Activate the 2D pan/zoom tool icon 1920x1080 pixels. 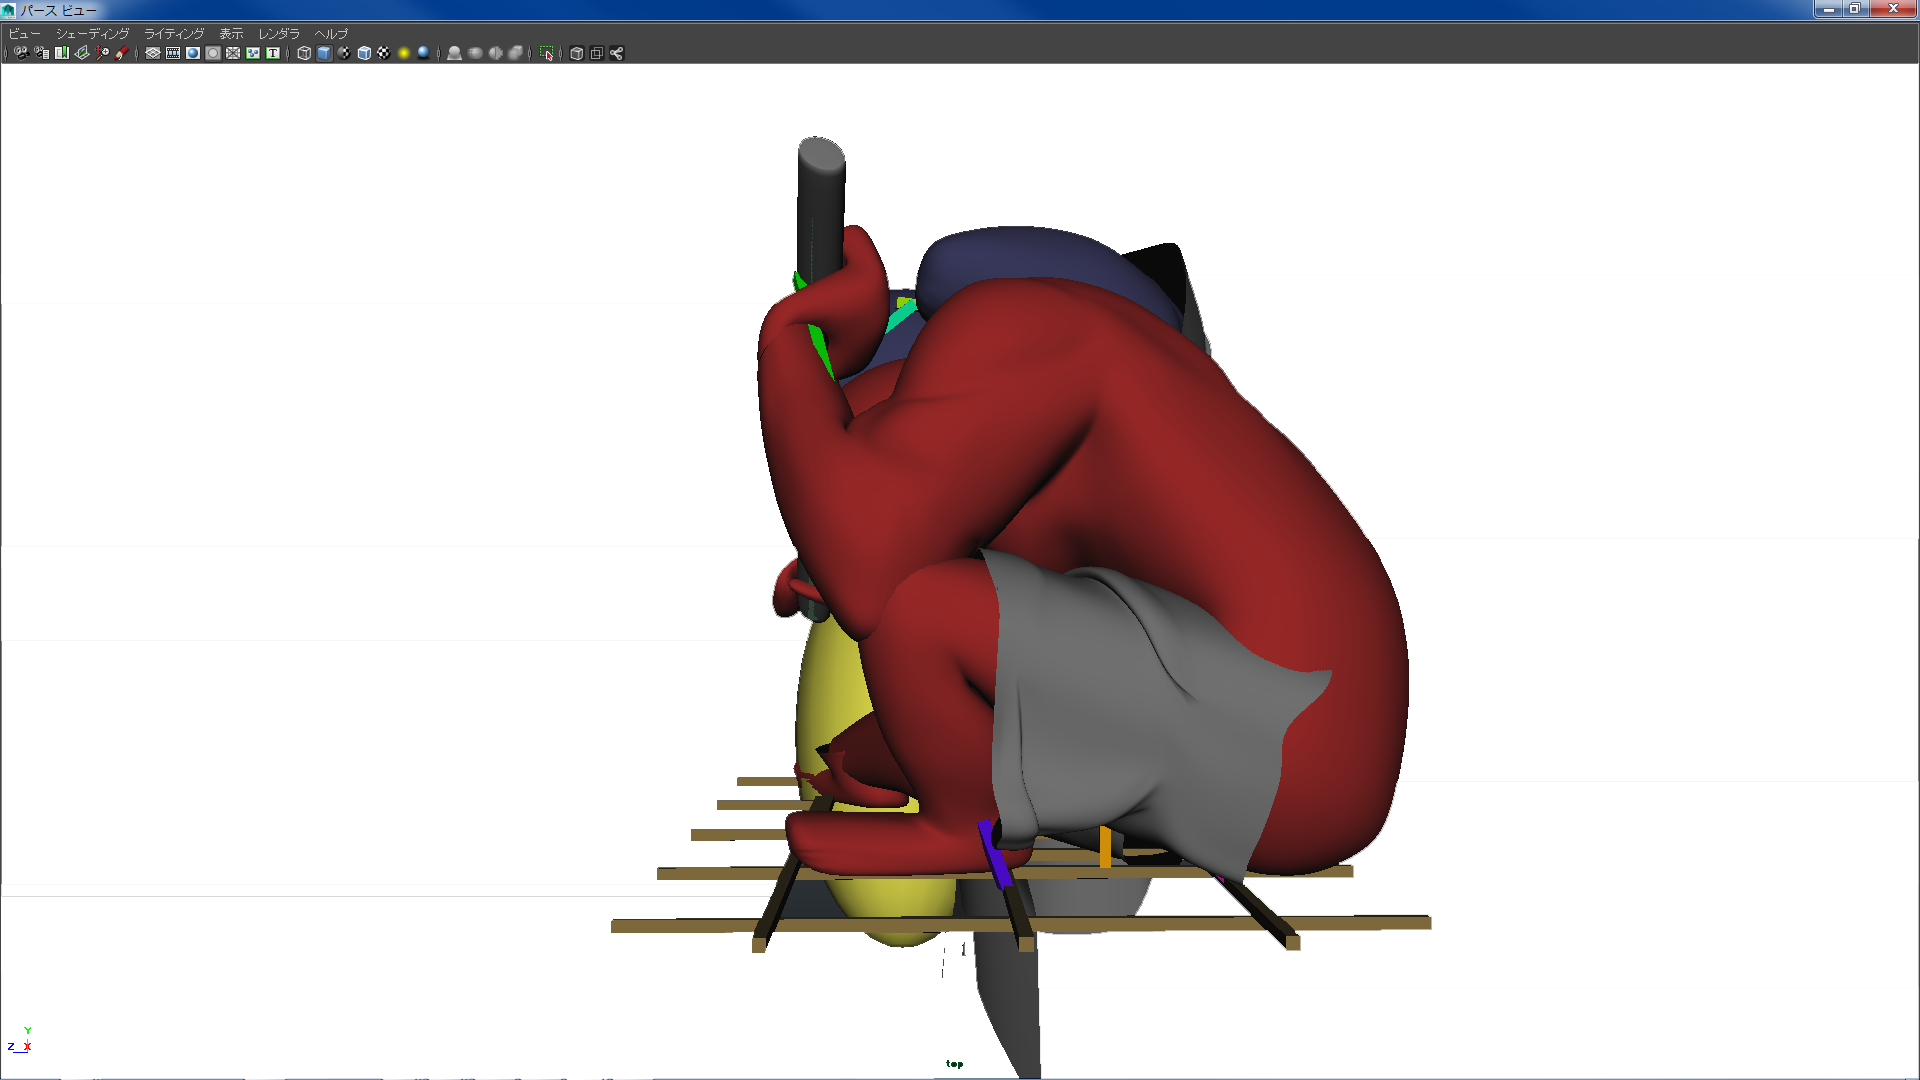coord(102,53)
